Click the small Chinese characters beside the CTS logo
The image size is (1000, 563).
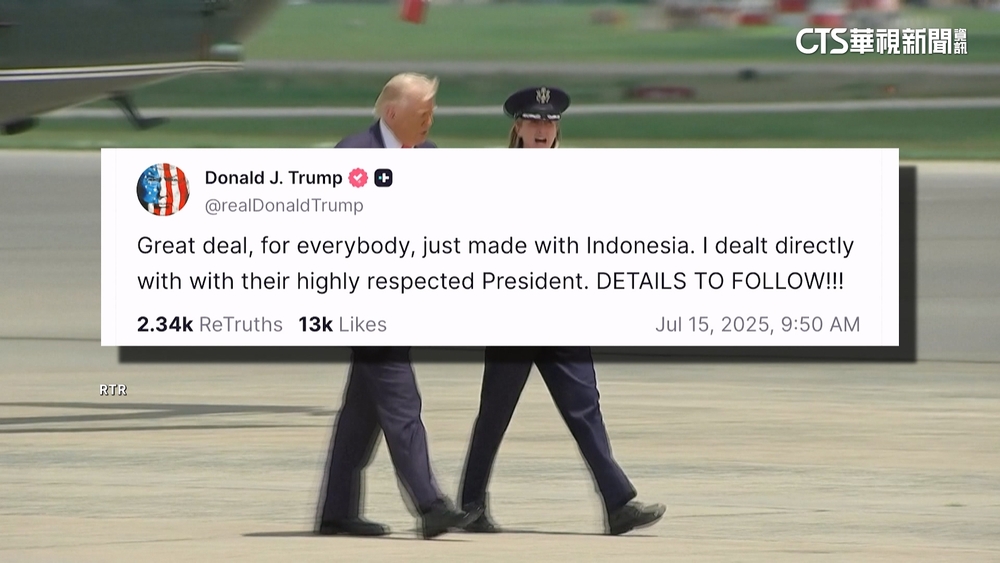coord(960,41)
